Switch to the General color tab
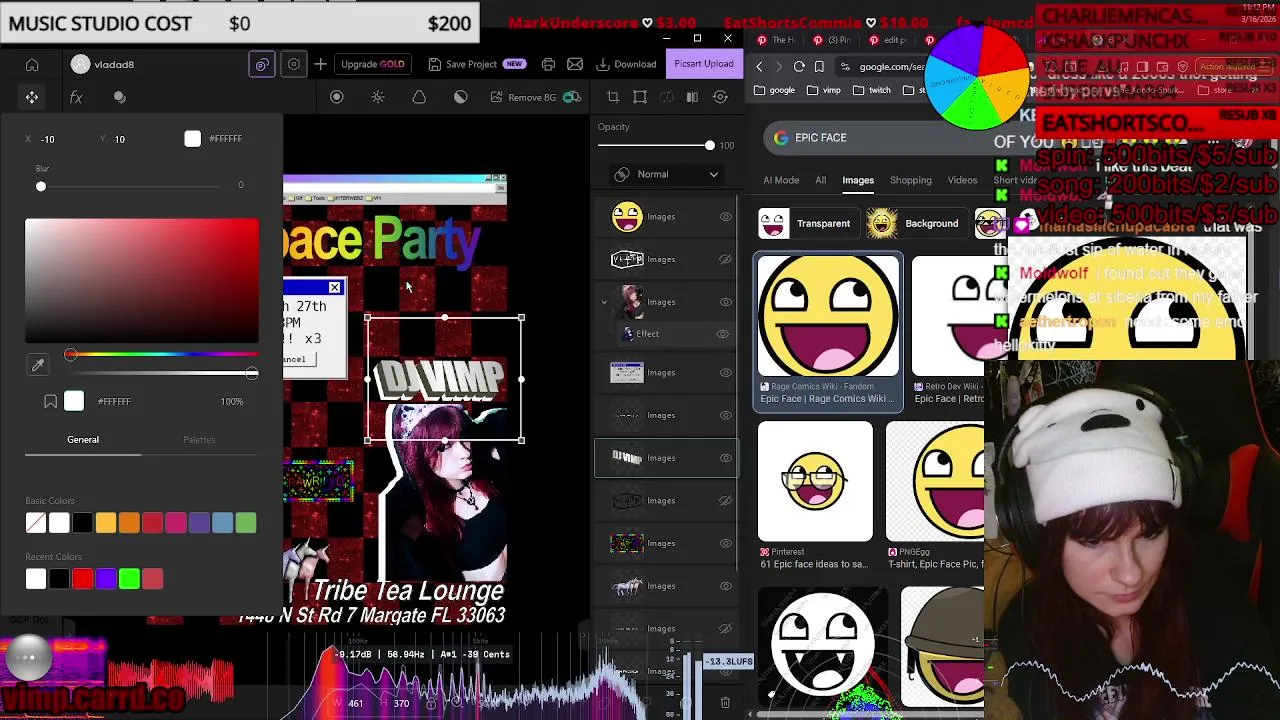Image resolution: width=1280 pixels, height=720 pixels. pyautogui.click(x=83, y=440)
